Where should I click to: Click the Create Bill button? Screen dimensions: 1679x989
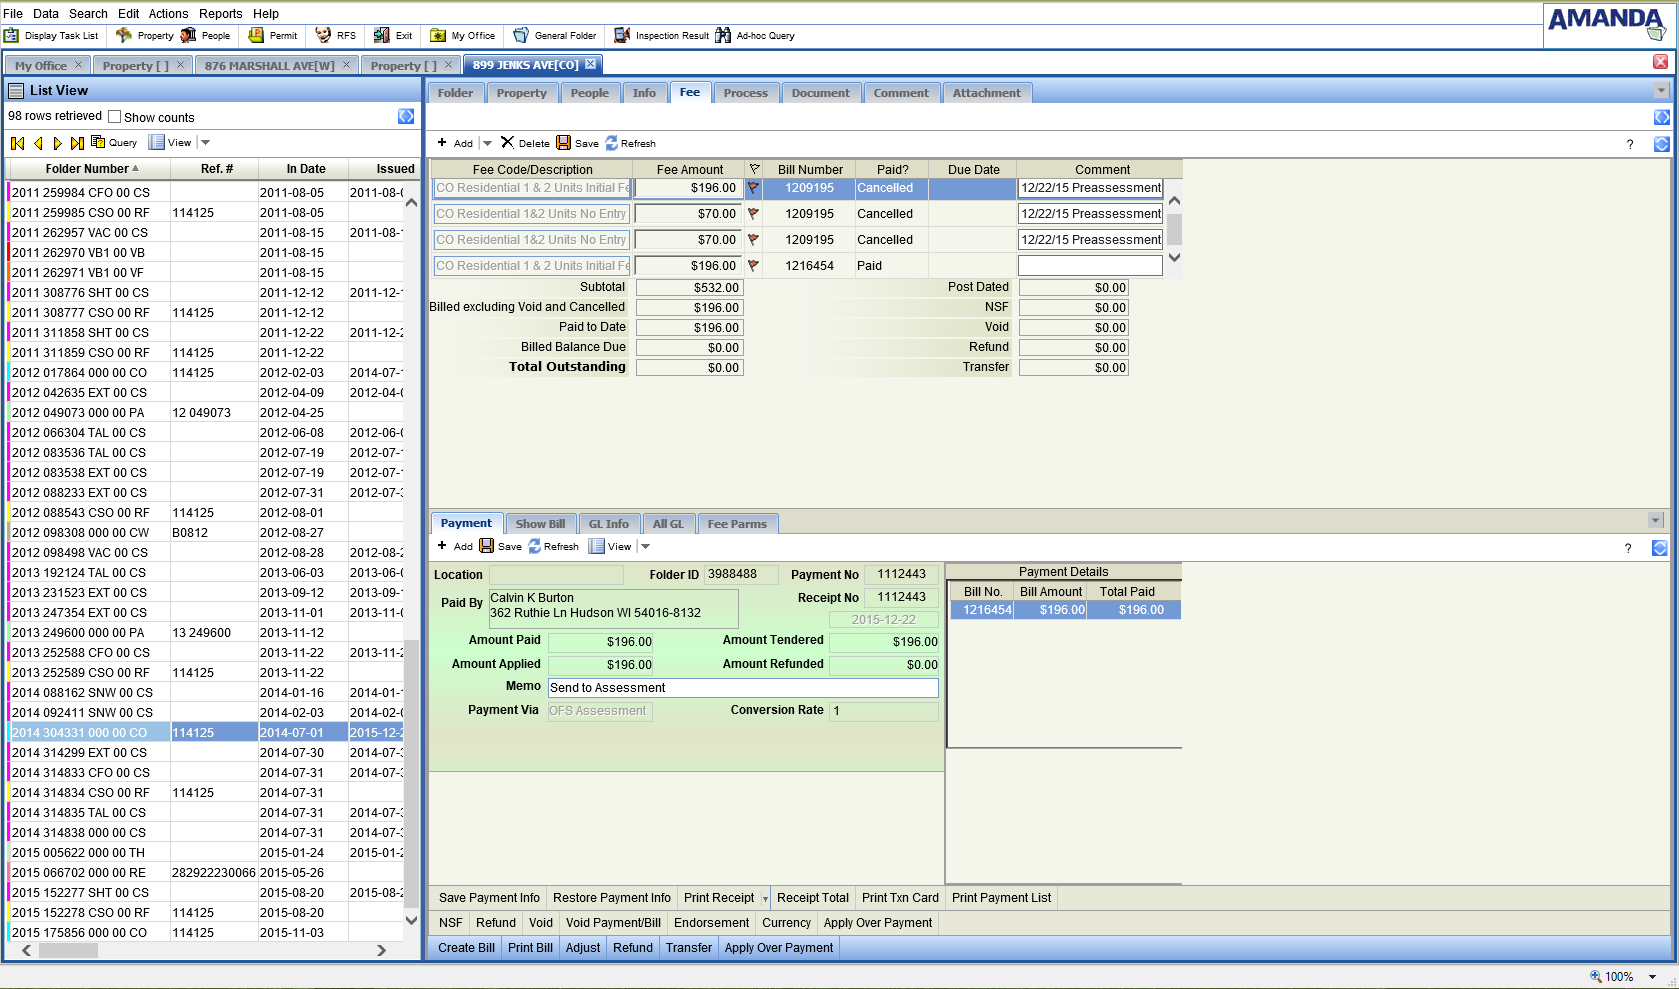[466, 948]
